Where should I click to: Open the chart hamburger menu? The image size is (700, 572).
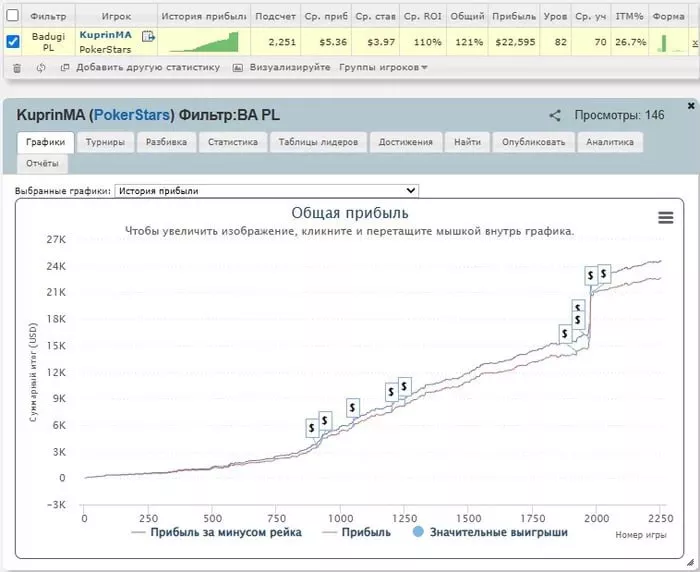(x=666, y=217)
